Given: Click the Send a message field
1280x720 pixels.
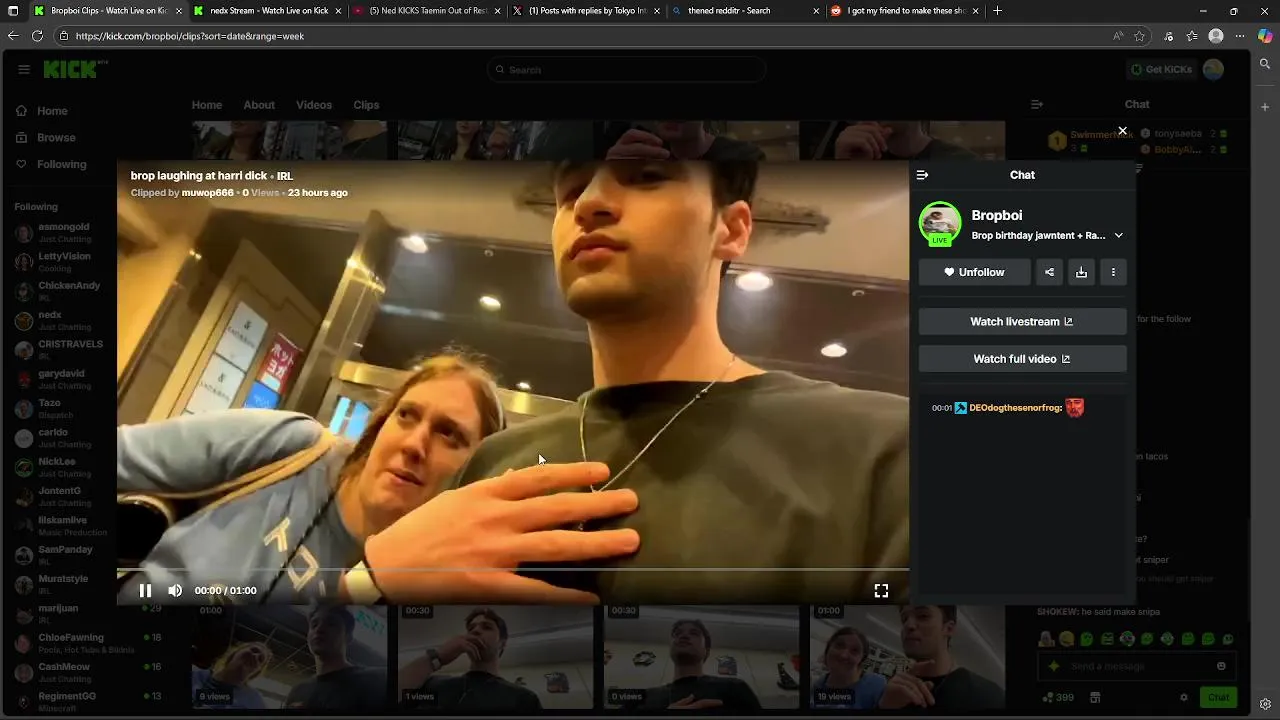Looking at the screenshot, I should [x=1136, y=666].
